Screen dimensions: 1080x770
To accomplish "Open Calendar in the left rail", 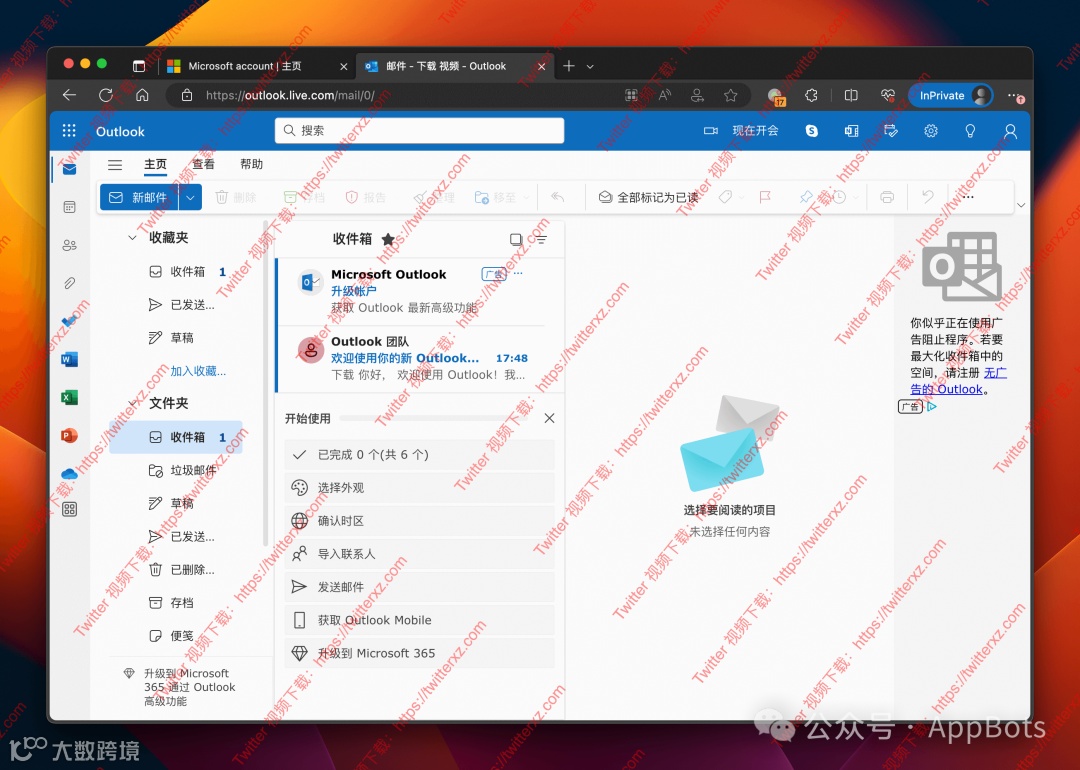I will click(70, 207).
